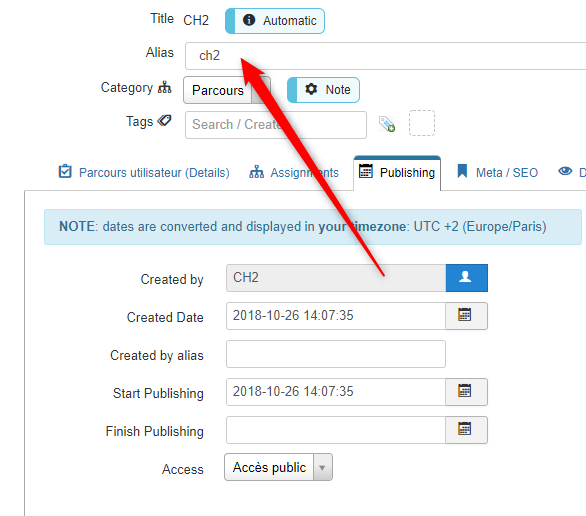This screenshot has height=516, width=586.
Task: Switch to Parcours utilisateur (Details) tab
Action: (x=144, y=172)
